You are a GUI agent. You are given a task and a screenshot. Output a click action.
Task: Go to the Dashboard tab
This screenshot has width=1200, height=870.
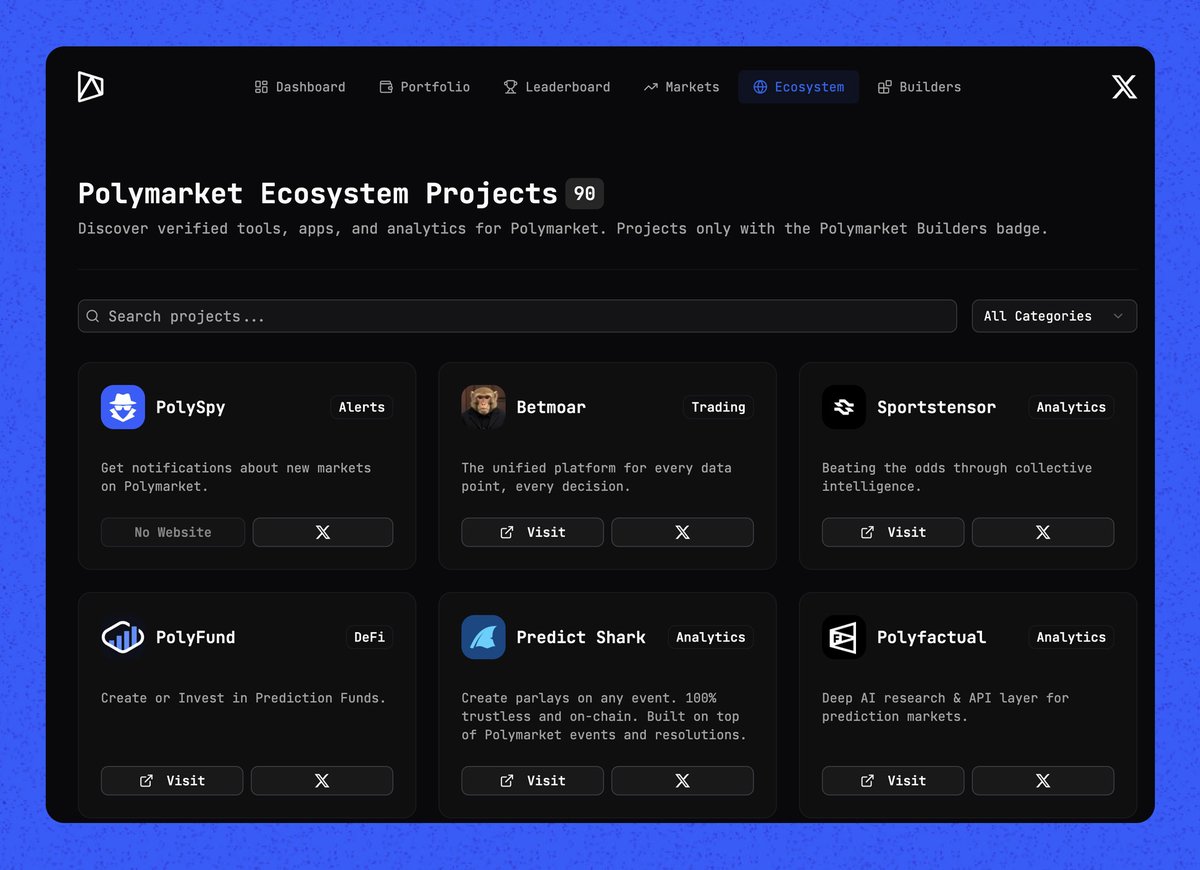[300, 87]
